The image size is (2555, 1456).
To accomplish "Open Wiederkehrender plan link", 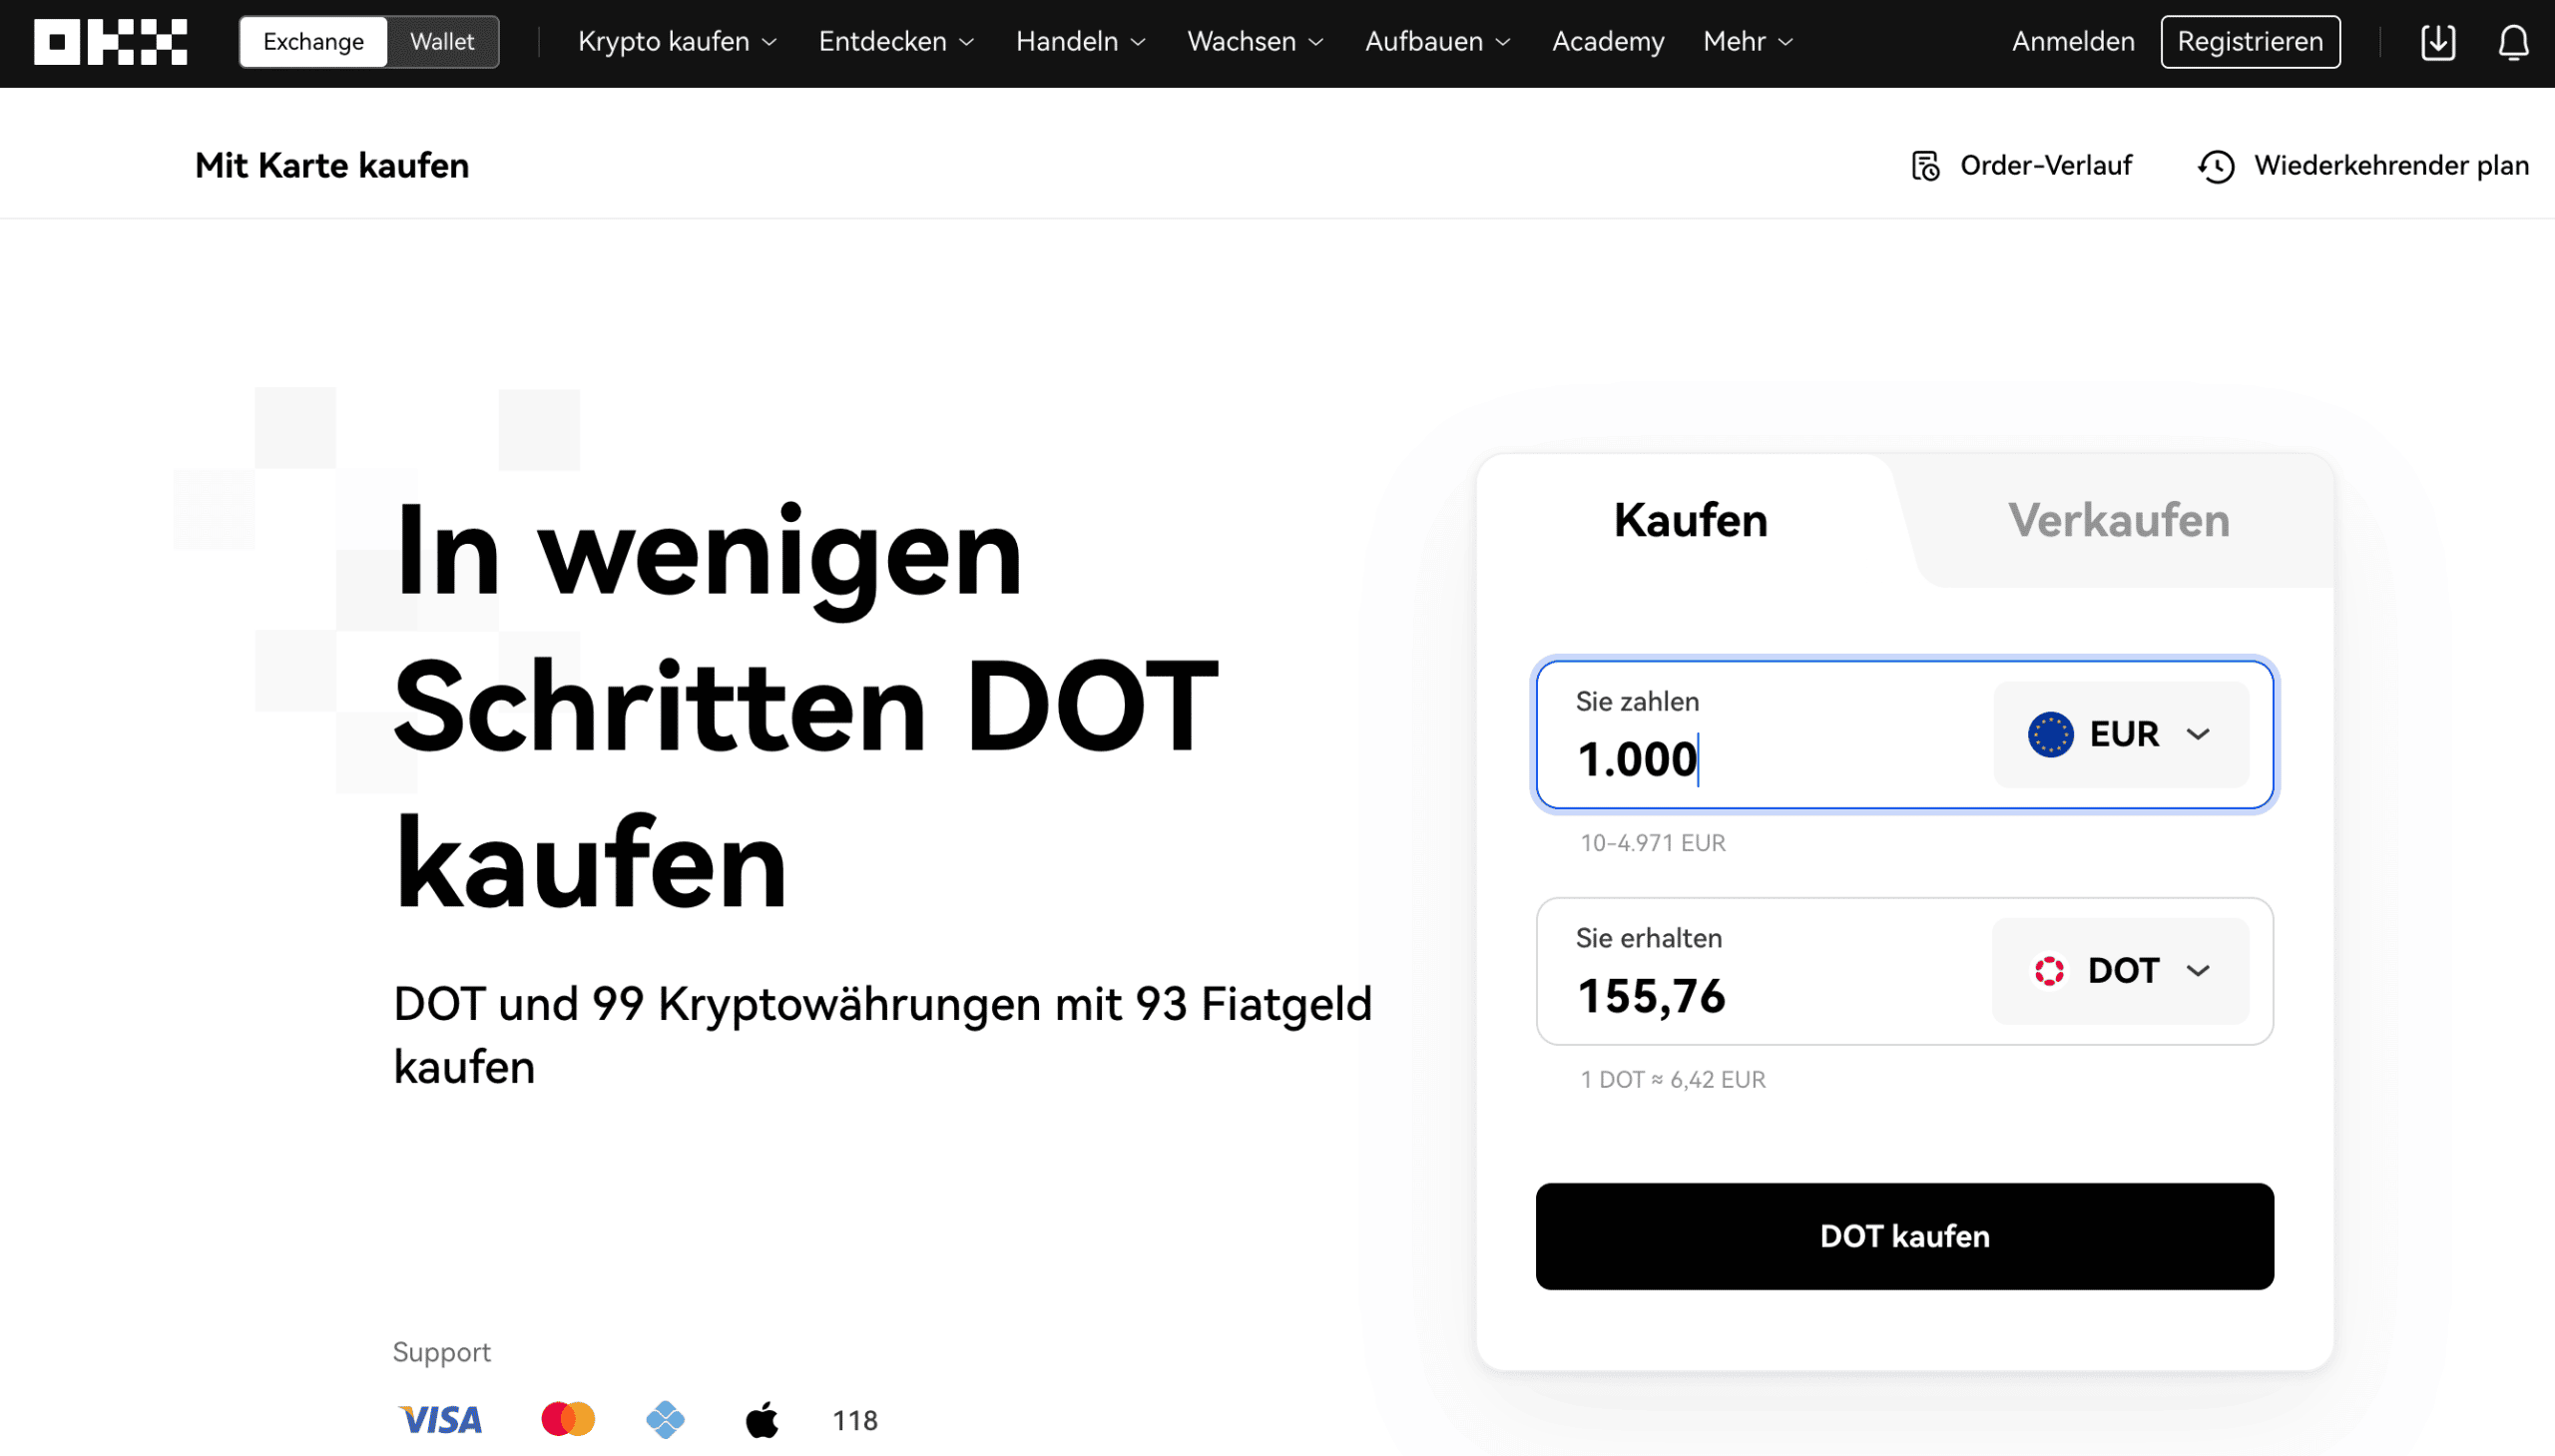I will 2363,166.
